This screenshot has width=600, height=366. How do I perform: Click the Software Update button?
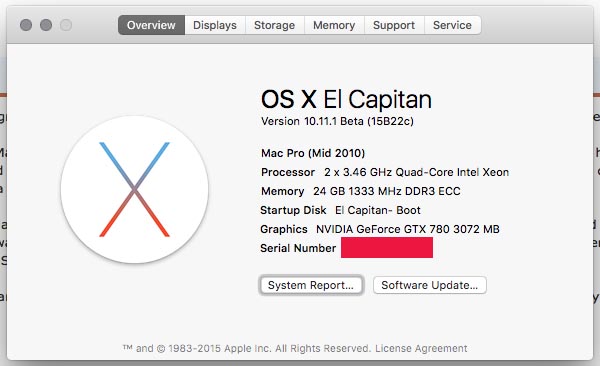click(429, 285)
